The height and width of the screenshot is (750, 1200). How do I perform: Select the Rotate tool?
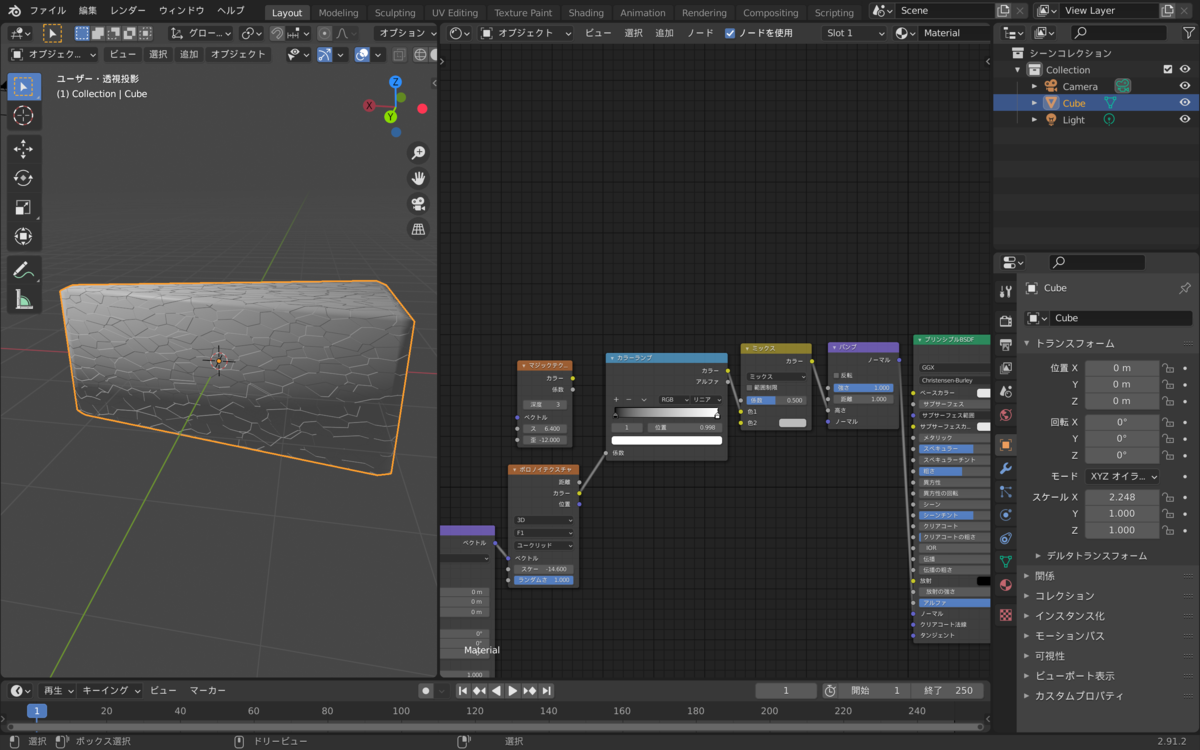click(x=23, y=178)
